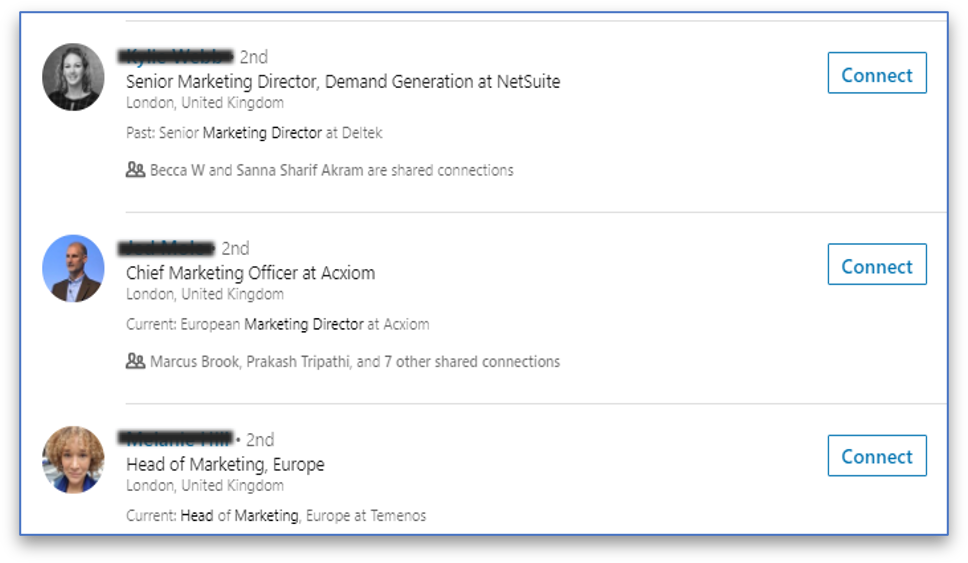This screenshot has width=968, height=563.
Task: Connect with the NetSuite Senior Marketing Director
Action: click(876, 74)
